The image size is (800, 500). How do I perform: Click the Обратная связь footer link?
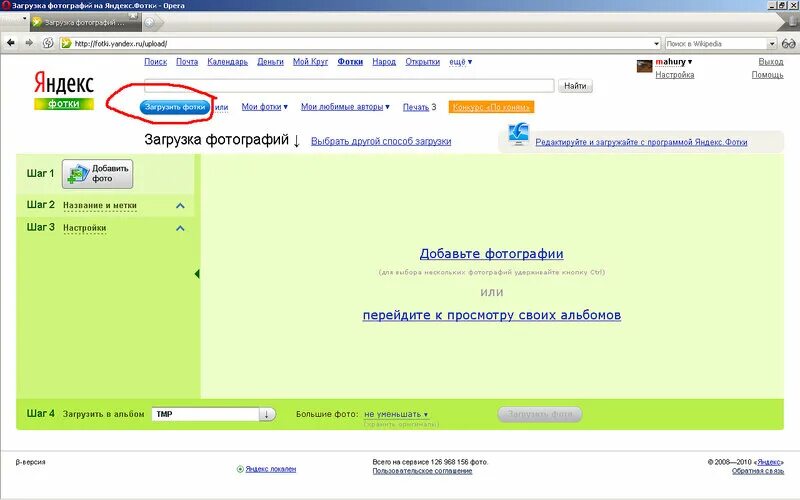point(758,471)
